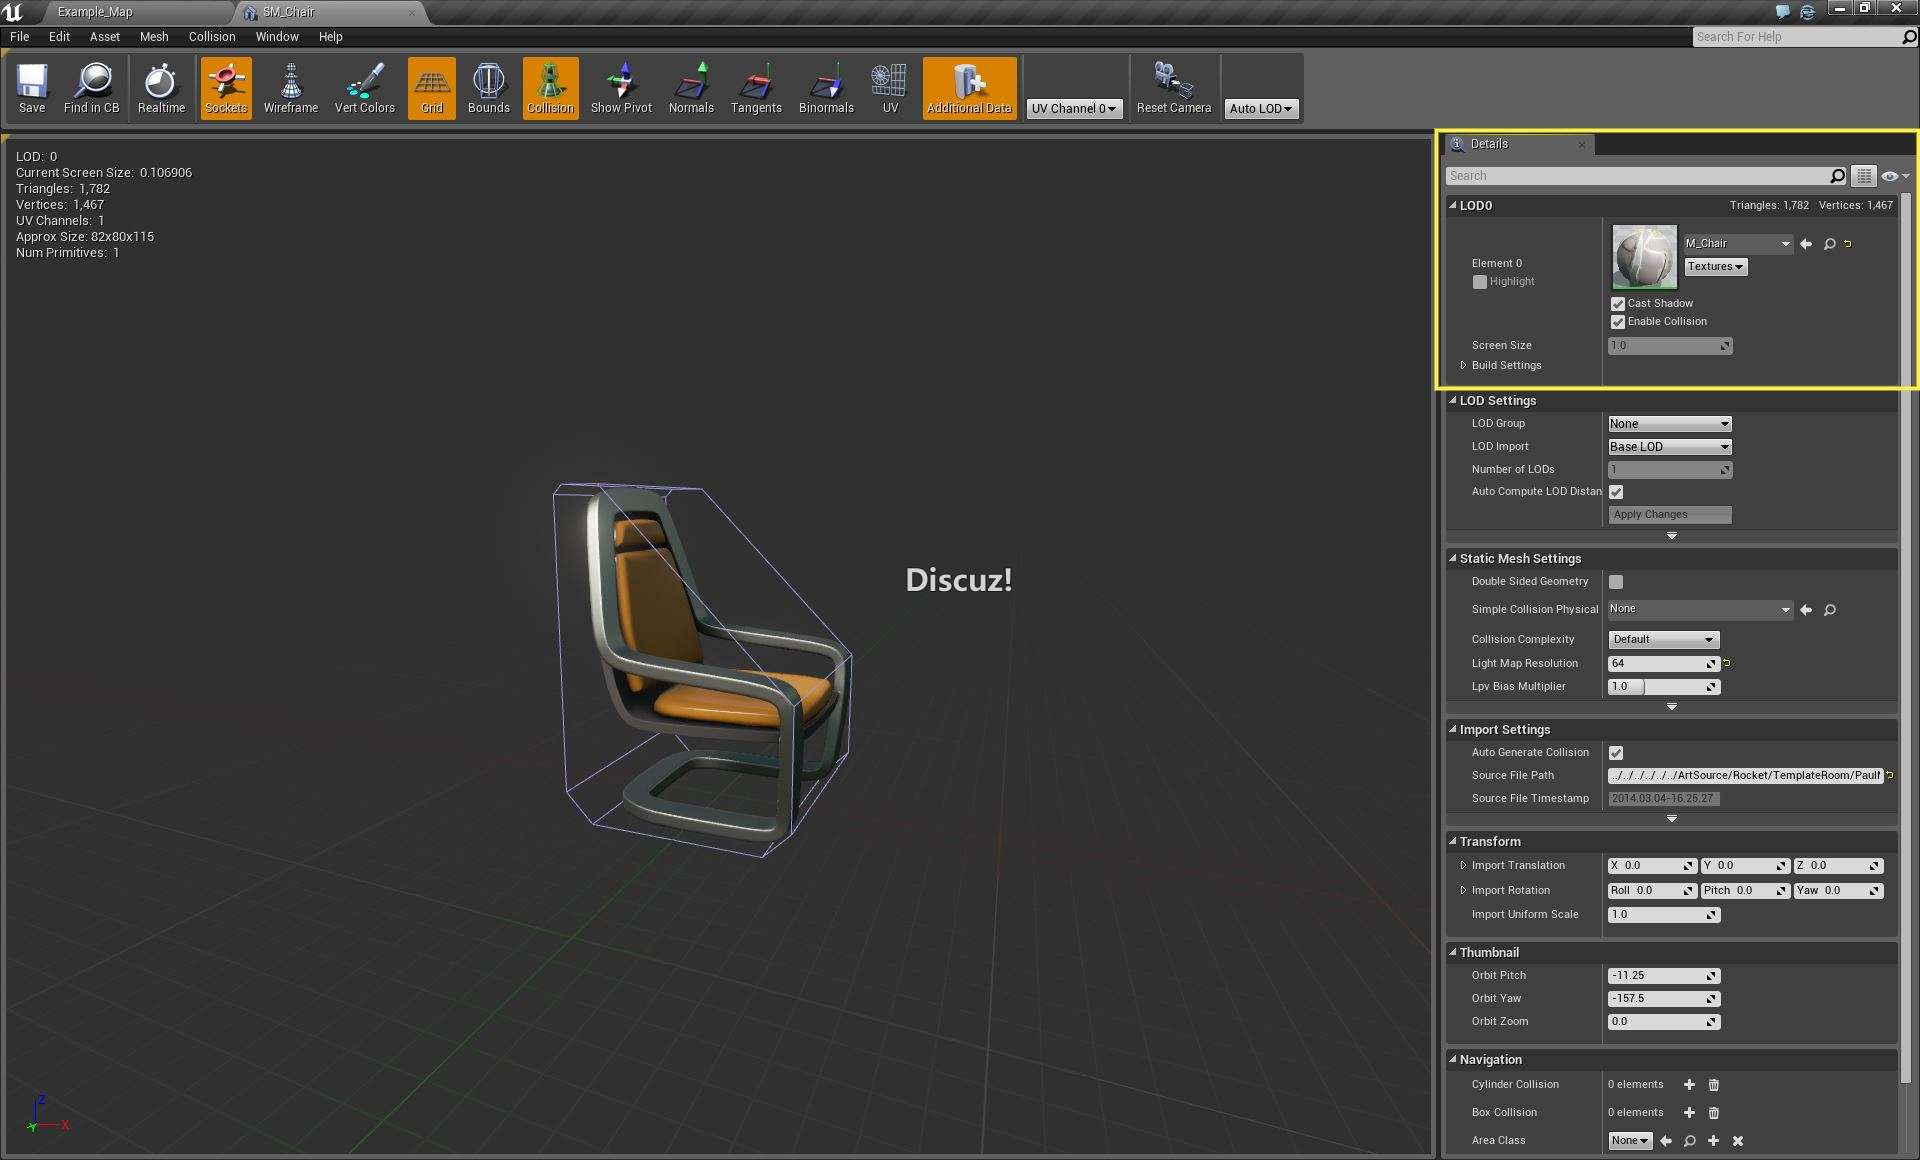This screenshot has height=1160, width=1920.
Task: Toggle the Wireframe view mode
Action: tap(289, 85)
